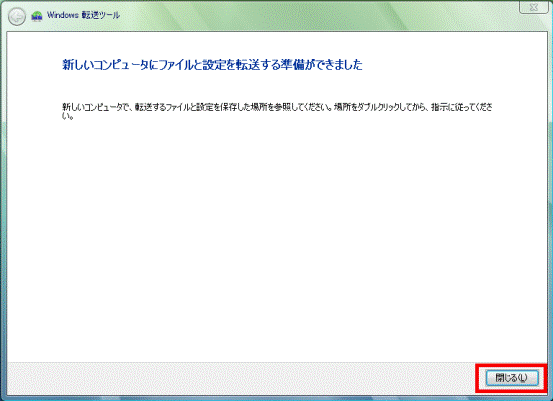The height and width of the screenshot is (401, 553).
Task: Go back using the round arrow button
Action: tap(17, 17)
